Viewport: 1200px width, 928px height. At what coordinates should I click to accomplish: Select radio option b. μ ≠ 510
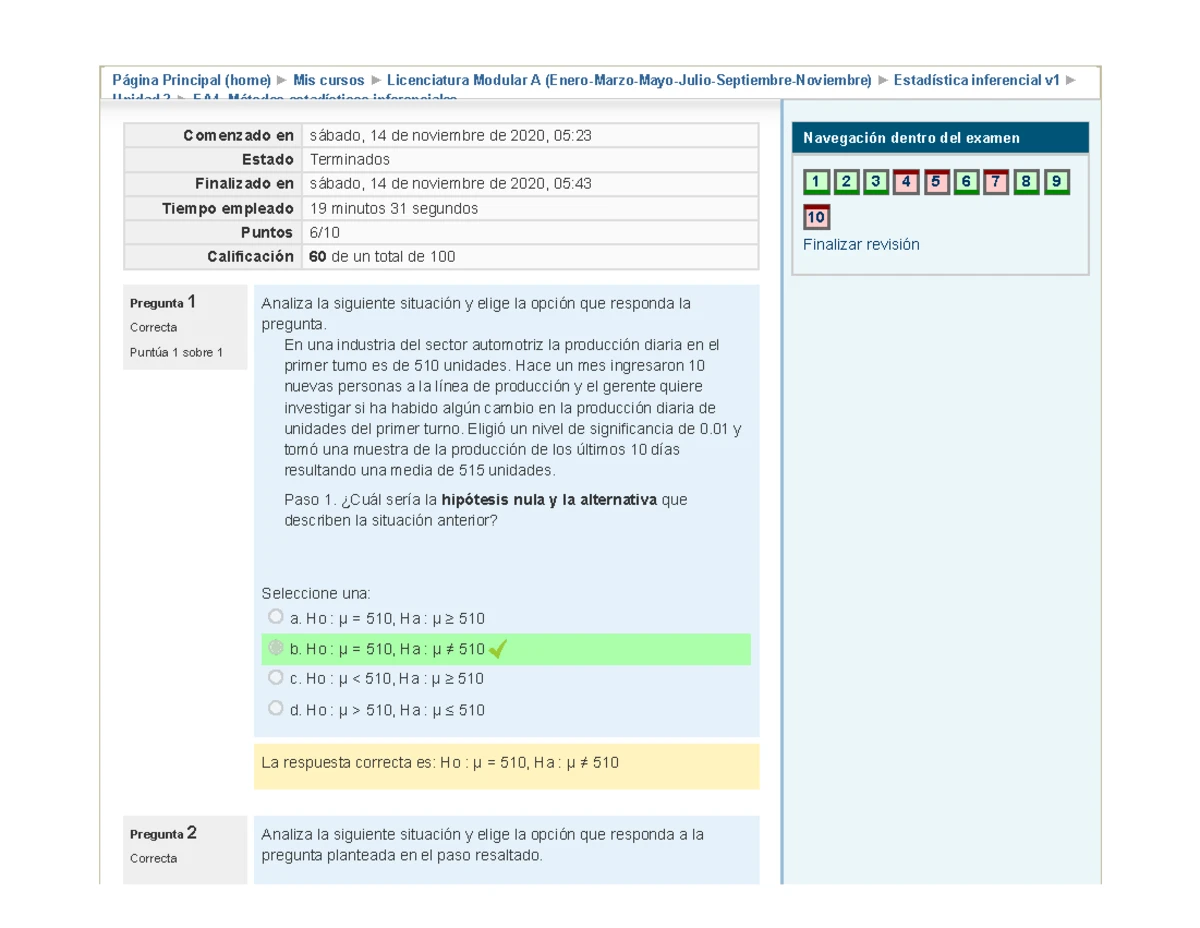276,648
